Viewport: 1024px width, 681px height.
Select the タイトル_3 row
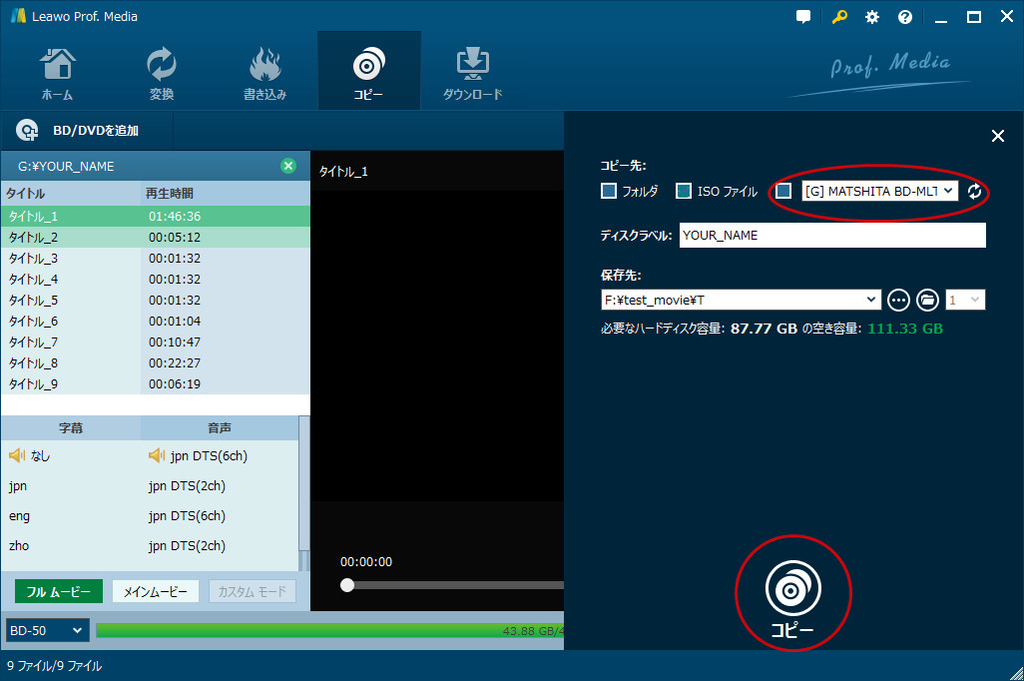click(155, 258)
